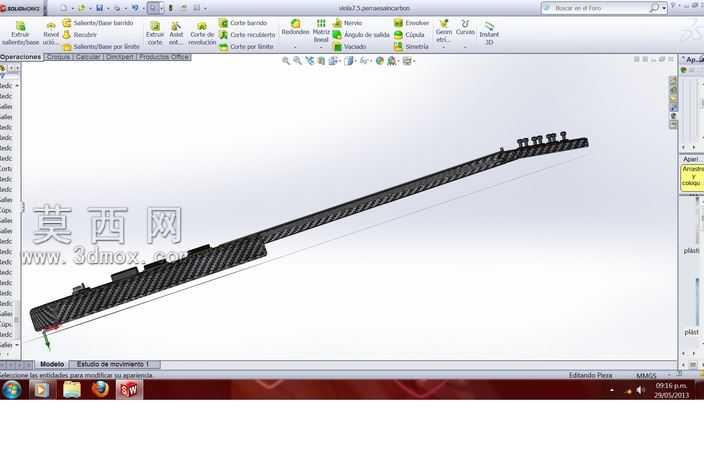Viewport: 704px width, 469px height.
Task: Click the Simetría mirror tool
Action: (411, 47)
